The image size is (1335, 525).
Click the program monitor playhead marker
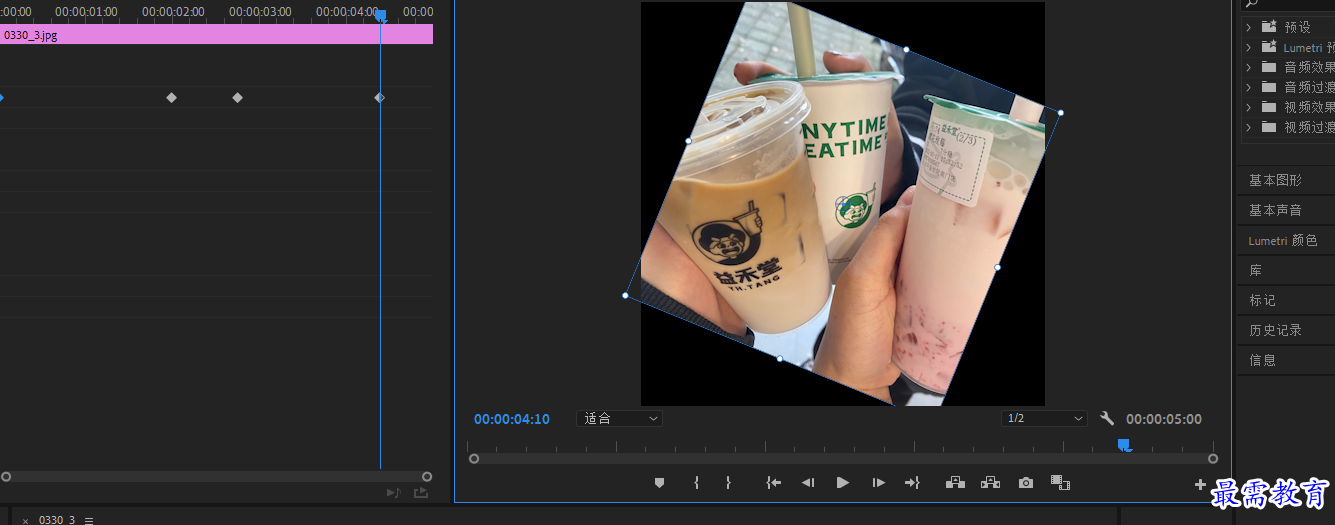pos(1123,444)
